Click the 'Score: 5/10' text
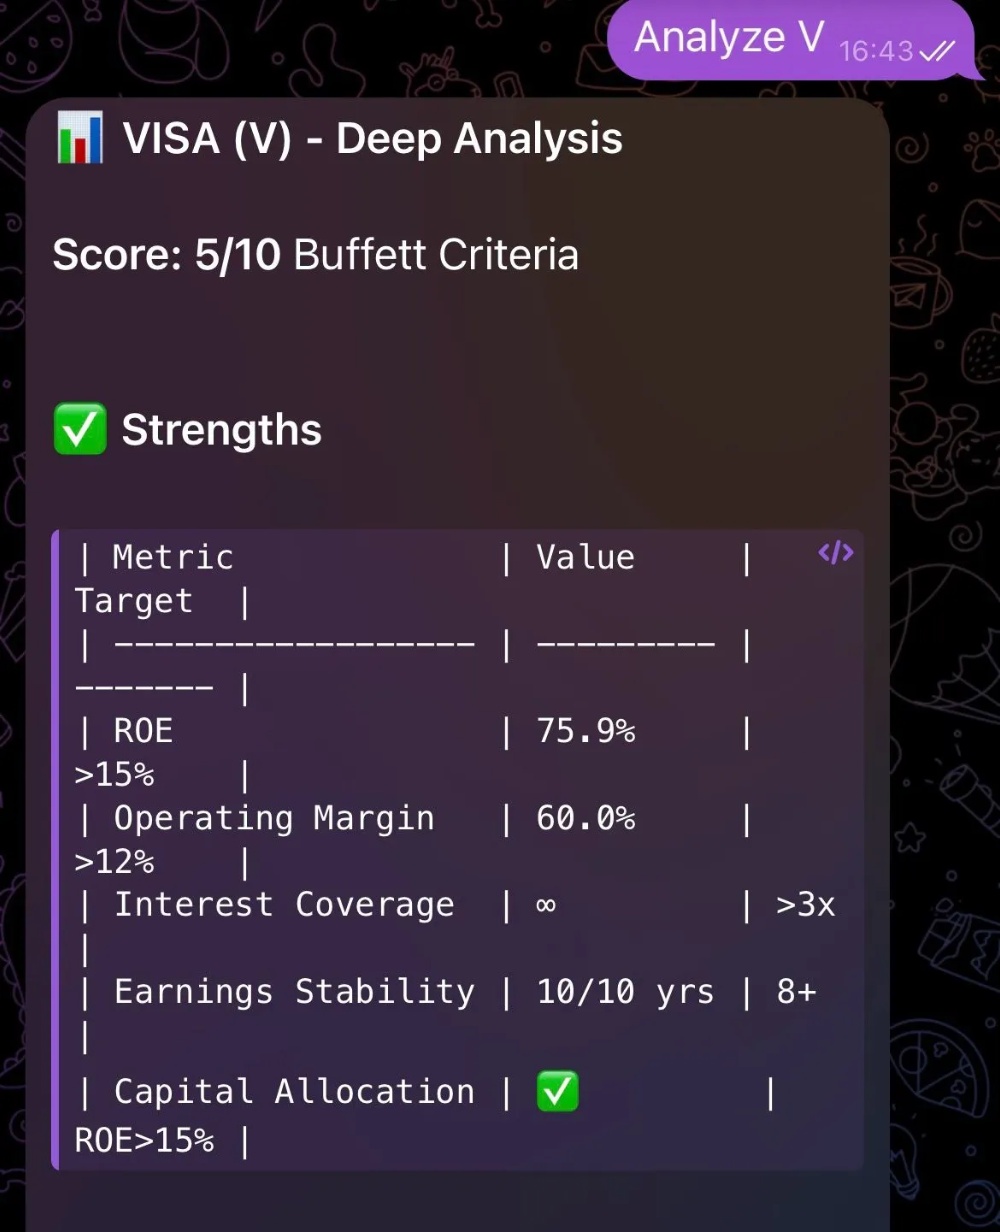Screen dimensions: 1000x1232 coord(167,255)
